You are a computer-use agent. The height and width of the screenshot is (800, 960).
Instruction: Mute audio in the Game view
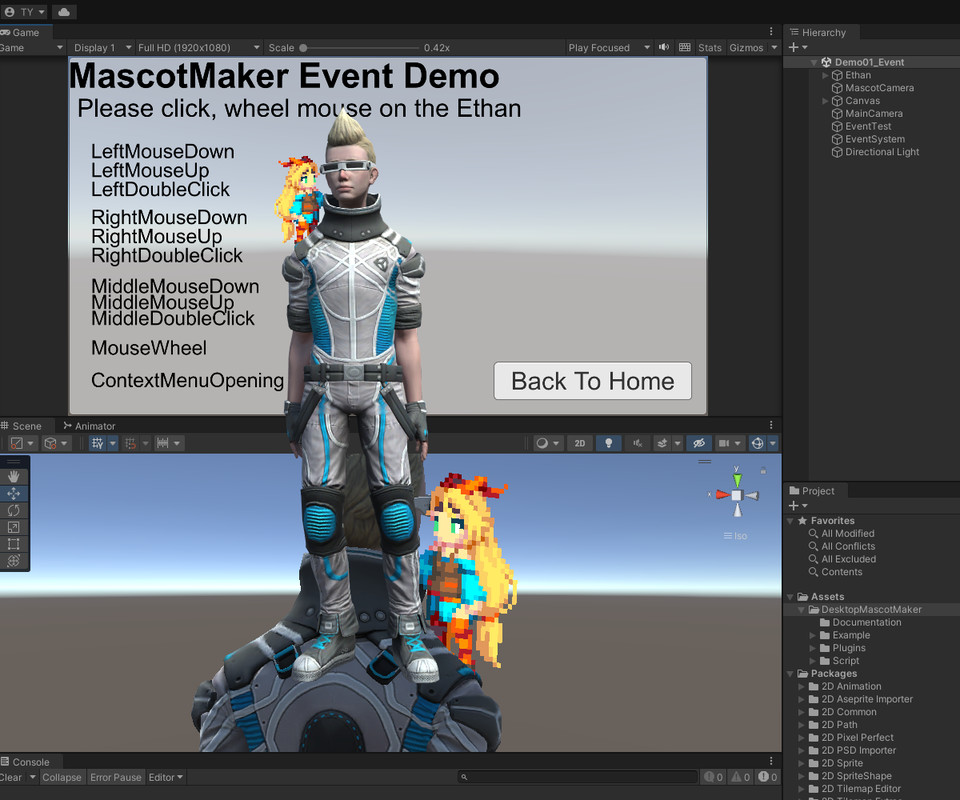(662, 47)
